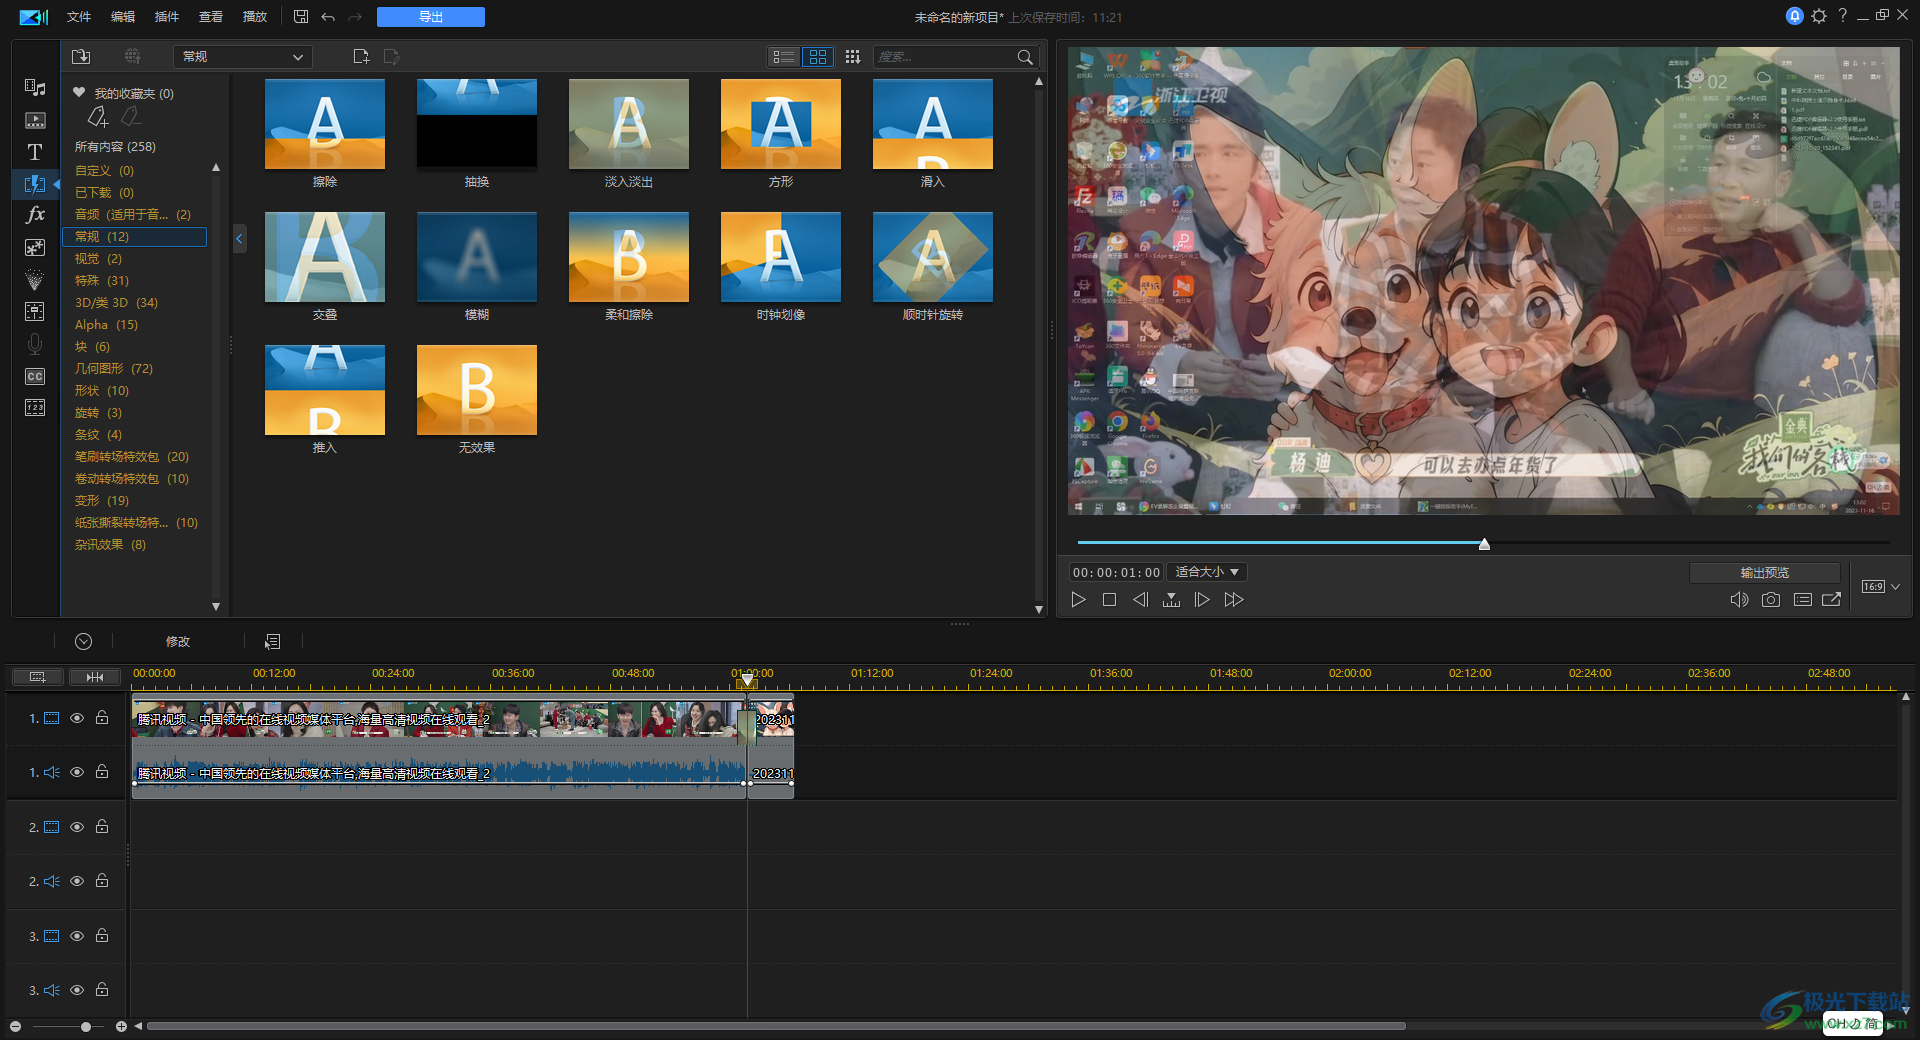This screenshot has height=1040, width=1920.
Task: Click the category list scroll-down arrow
Action: [216, 607]
